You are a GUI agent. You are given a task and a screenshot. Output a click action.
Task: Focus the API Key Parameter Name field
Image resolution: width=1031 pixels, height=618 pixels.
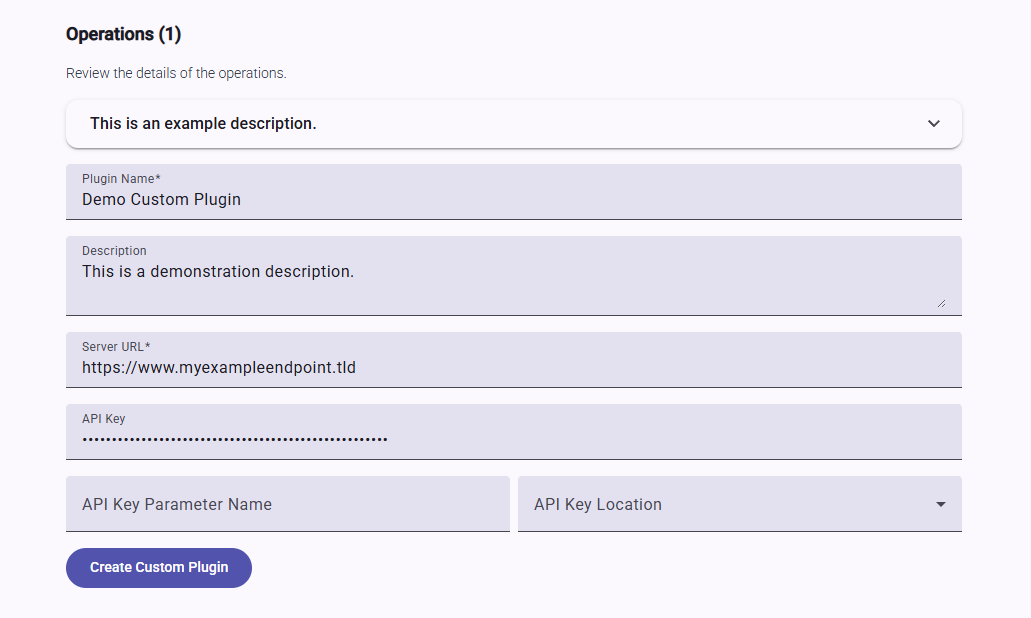pos(287,504)
